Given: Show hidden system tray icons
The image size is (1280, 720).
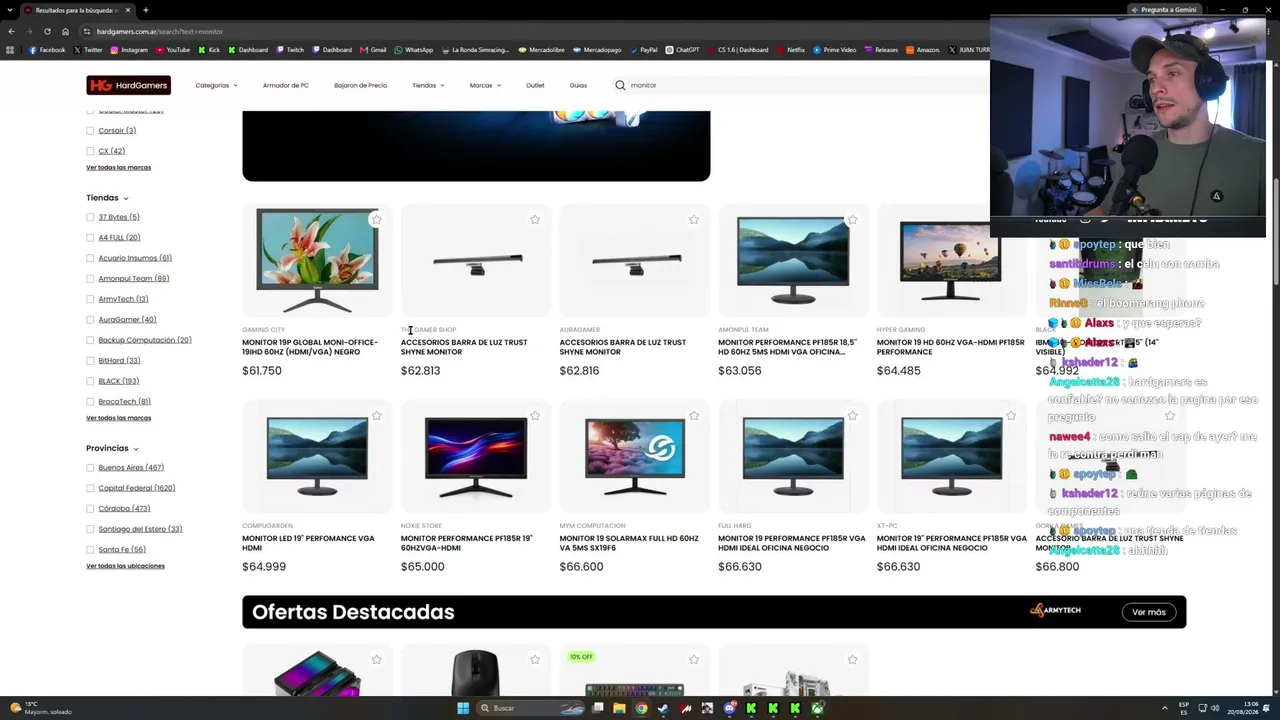Looking at the screenshot, I should 1165,708.
